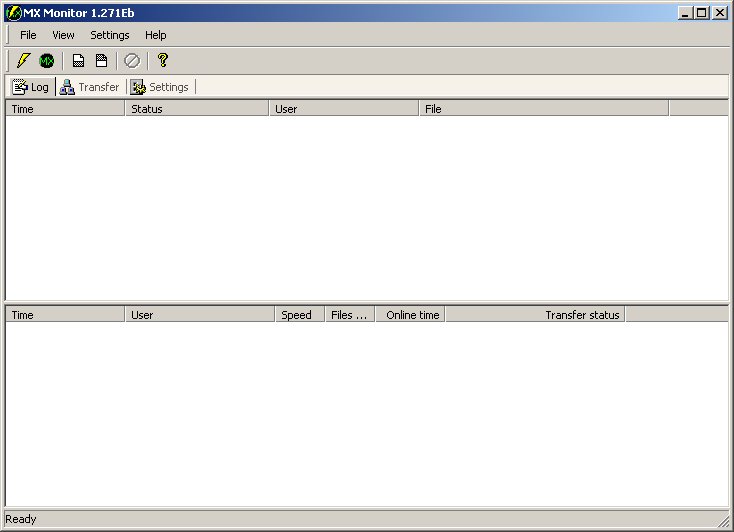Image resolution: width=734 pixels, height=532 pixels.
Task: Click the first document icon in toolbar
Action: tap(78, 61)
